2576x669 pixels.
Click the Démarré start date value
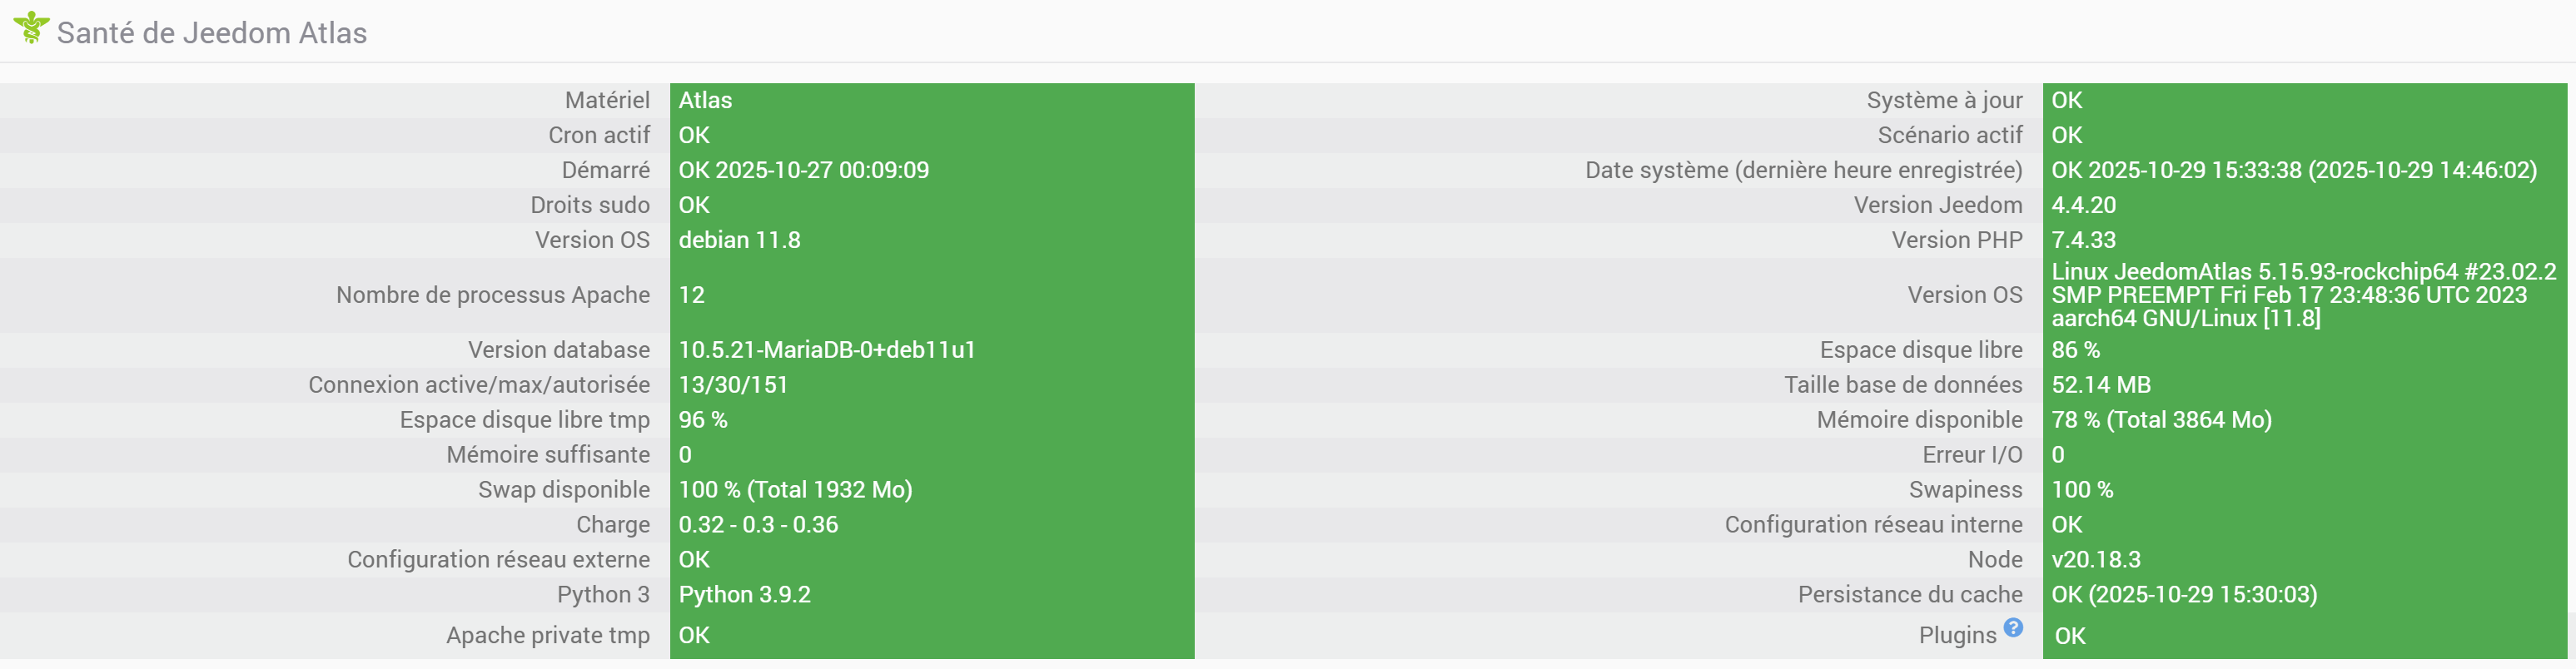803,170
